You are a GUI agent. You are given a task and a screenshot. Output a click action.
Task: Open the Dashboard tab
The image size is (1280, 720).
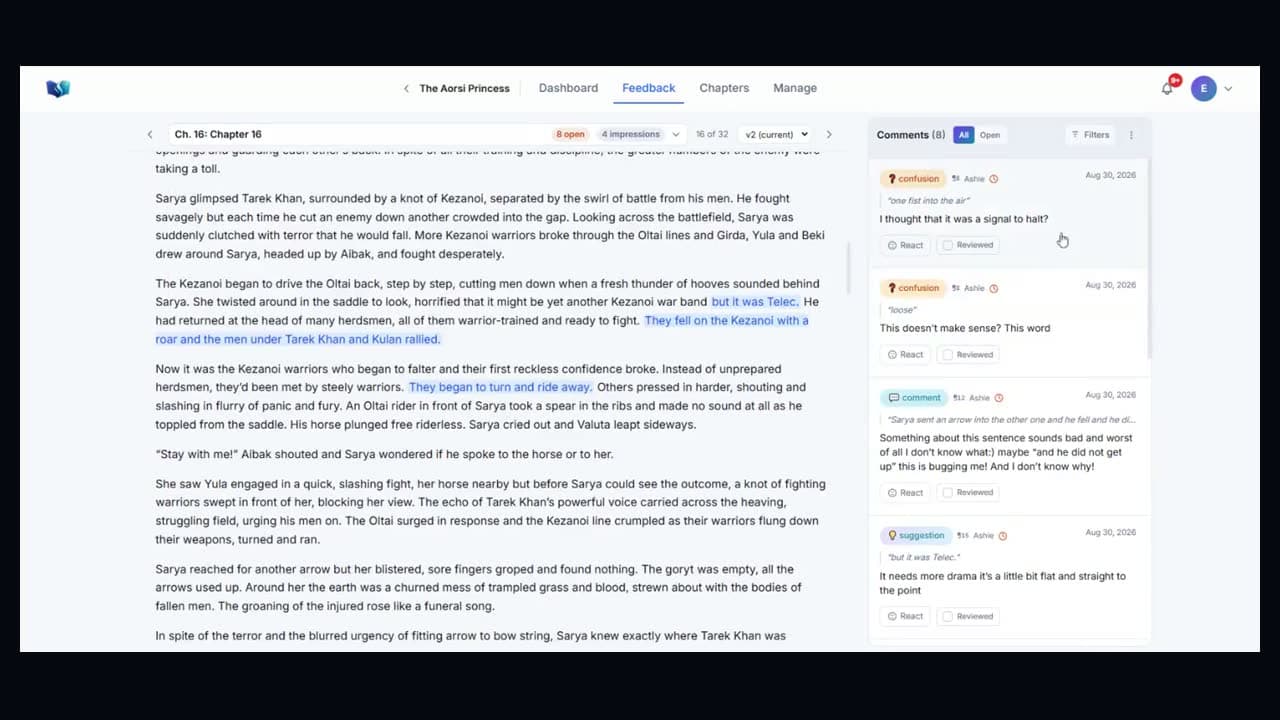click(568, 88)
